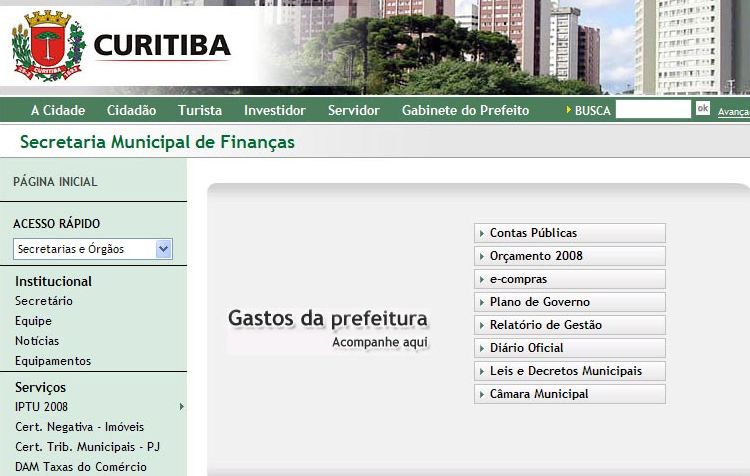750x476 pixels.
Task: Open Cert. Trib. Municipais - PJ
Action: (88, 447)
